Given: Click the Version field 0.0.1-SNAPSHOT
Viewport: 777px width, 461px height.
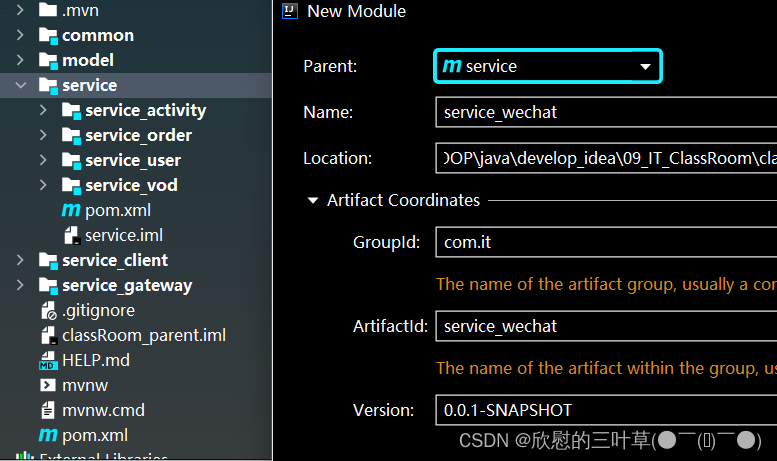Looking at the screenshot, I should [x=606, y=410].
